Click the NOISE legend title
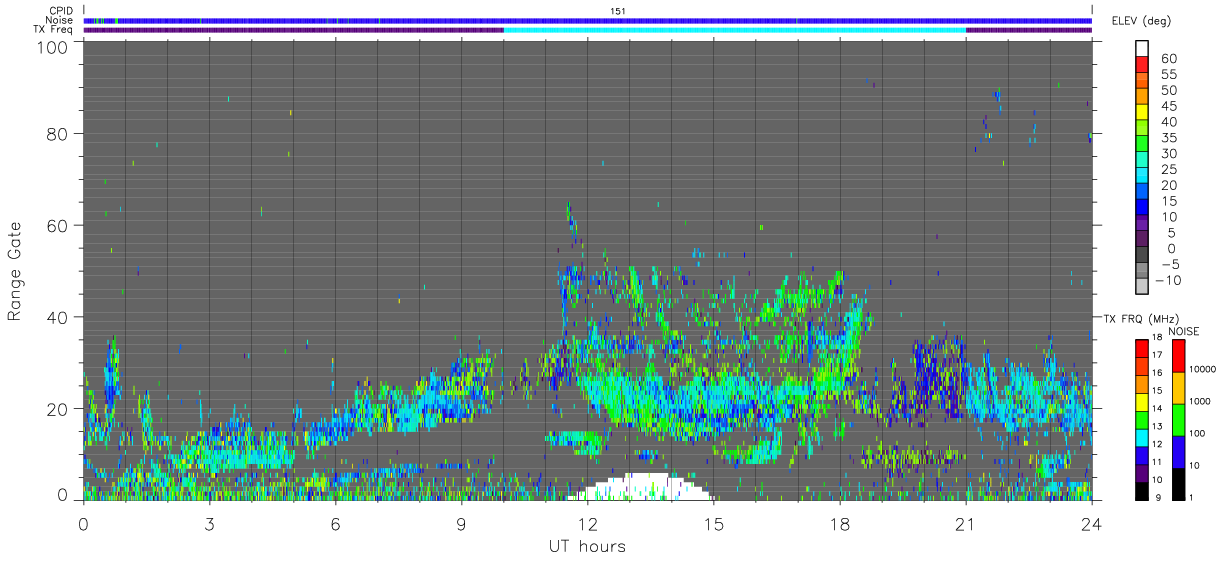 1183,331
